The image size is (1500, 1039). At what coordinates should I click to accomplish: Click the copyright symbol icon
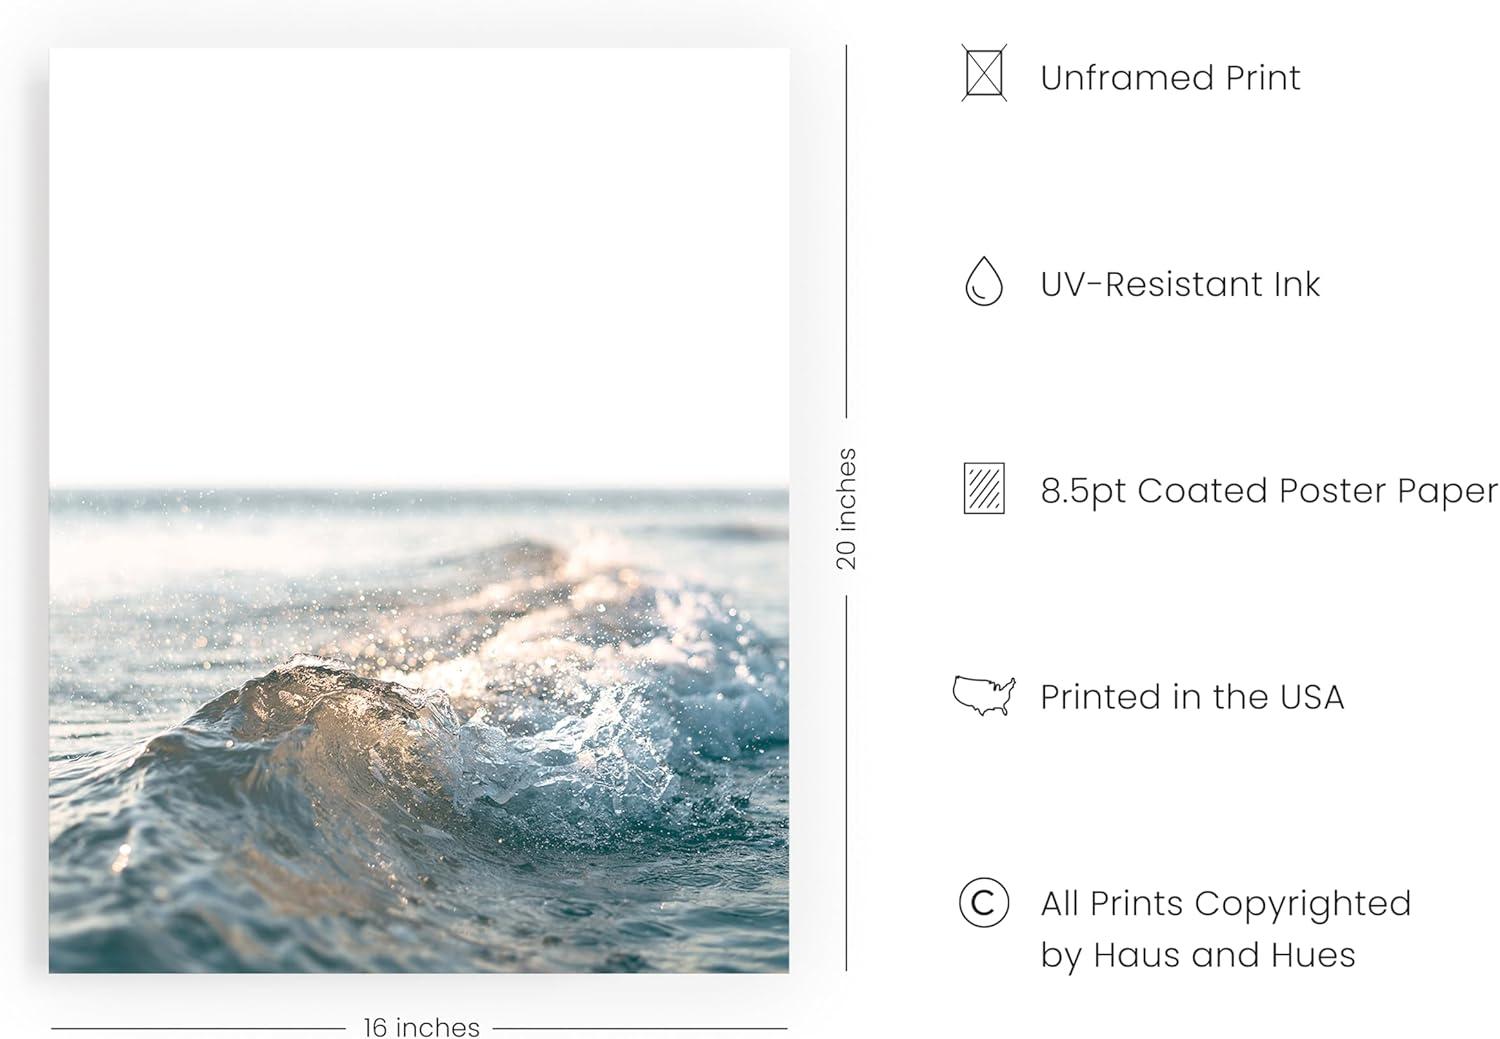pos(983,904)
